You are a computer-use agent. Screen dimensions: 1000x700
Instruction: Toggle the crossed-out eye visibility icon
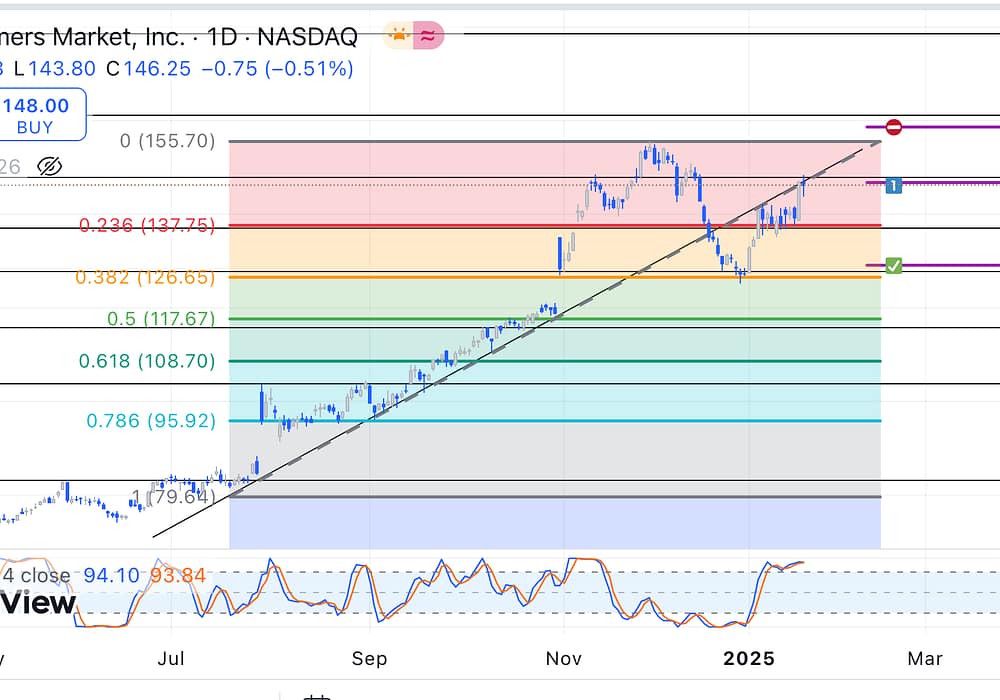pos(50,166)
